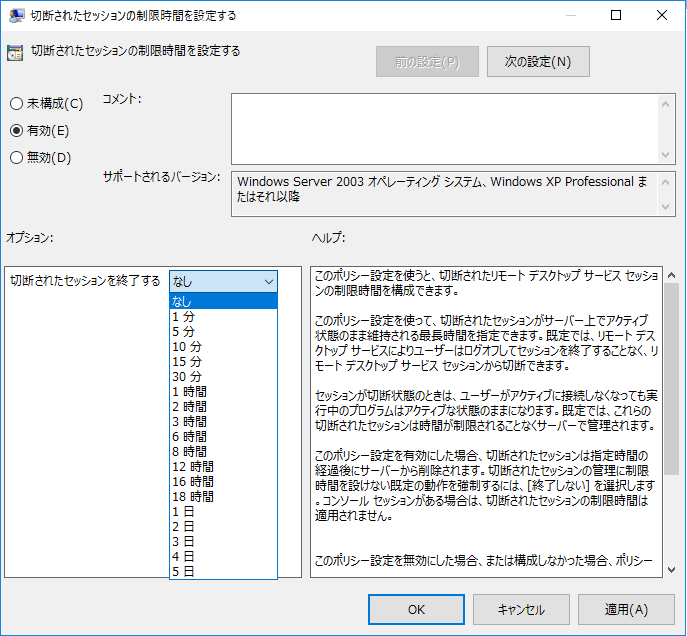Click the window title bar app icon

pyautogui.click(x=17, y=15)
